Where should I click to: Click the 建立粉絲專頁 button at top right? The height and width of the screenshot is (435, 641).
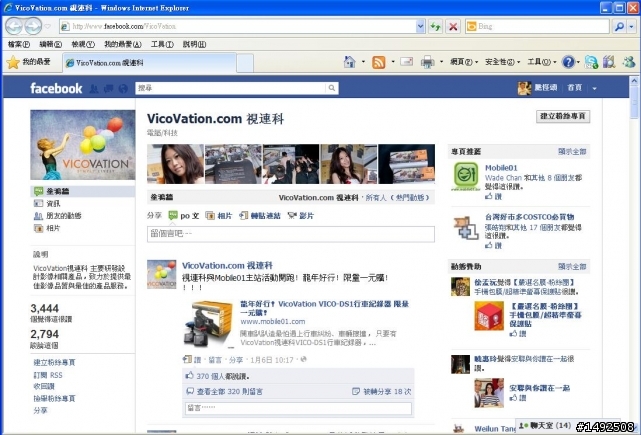(563, 117)
